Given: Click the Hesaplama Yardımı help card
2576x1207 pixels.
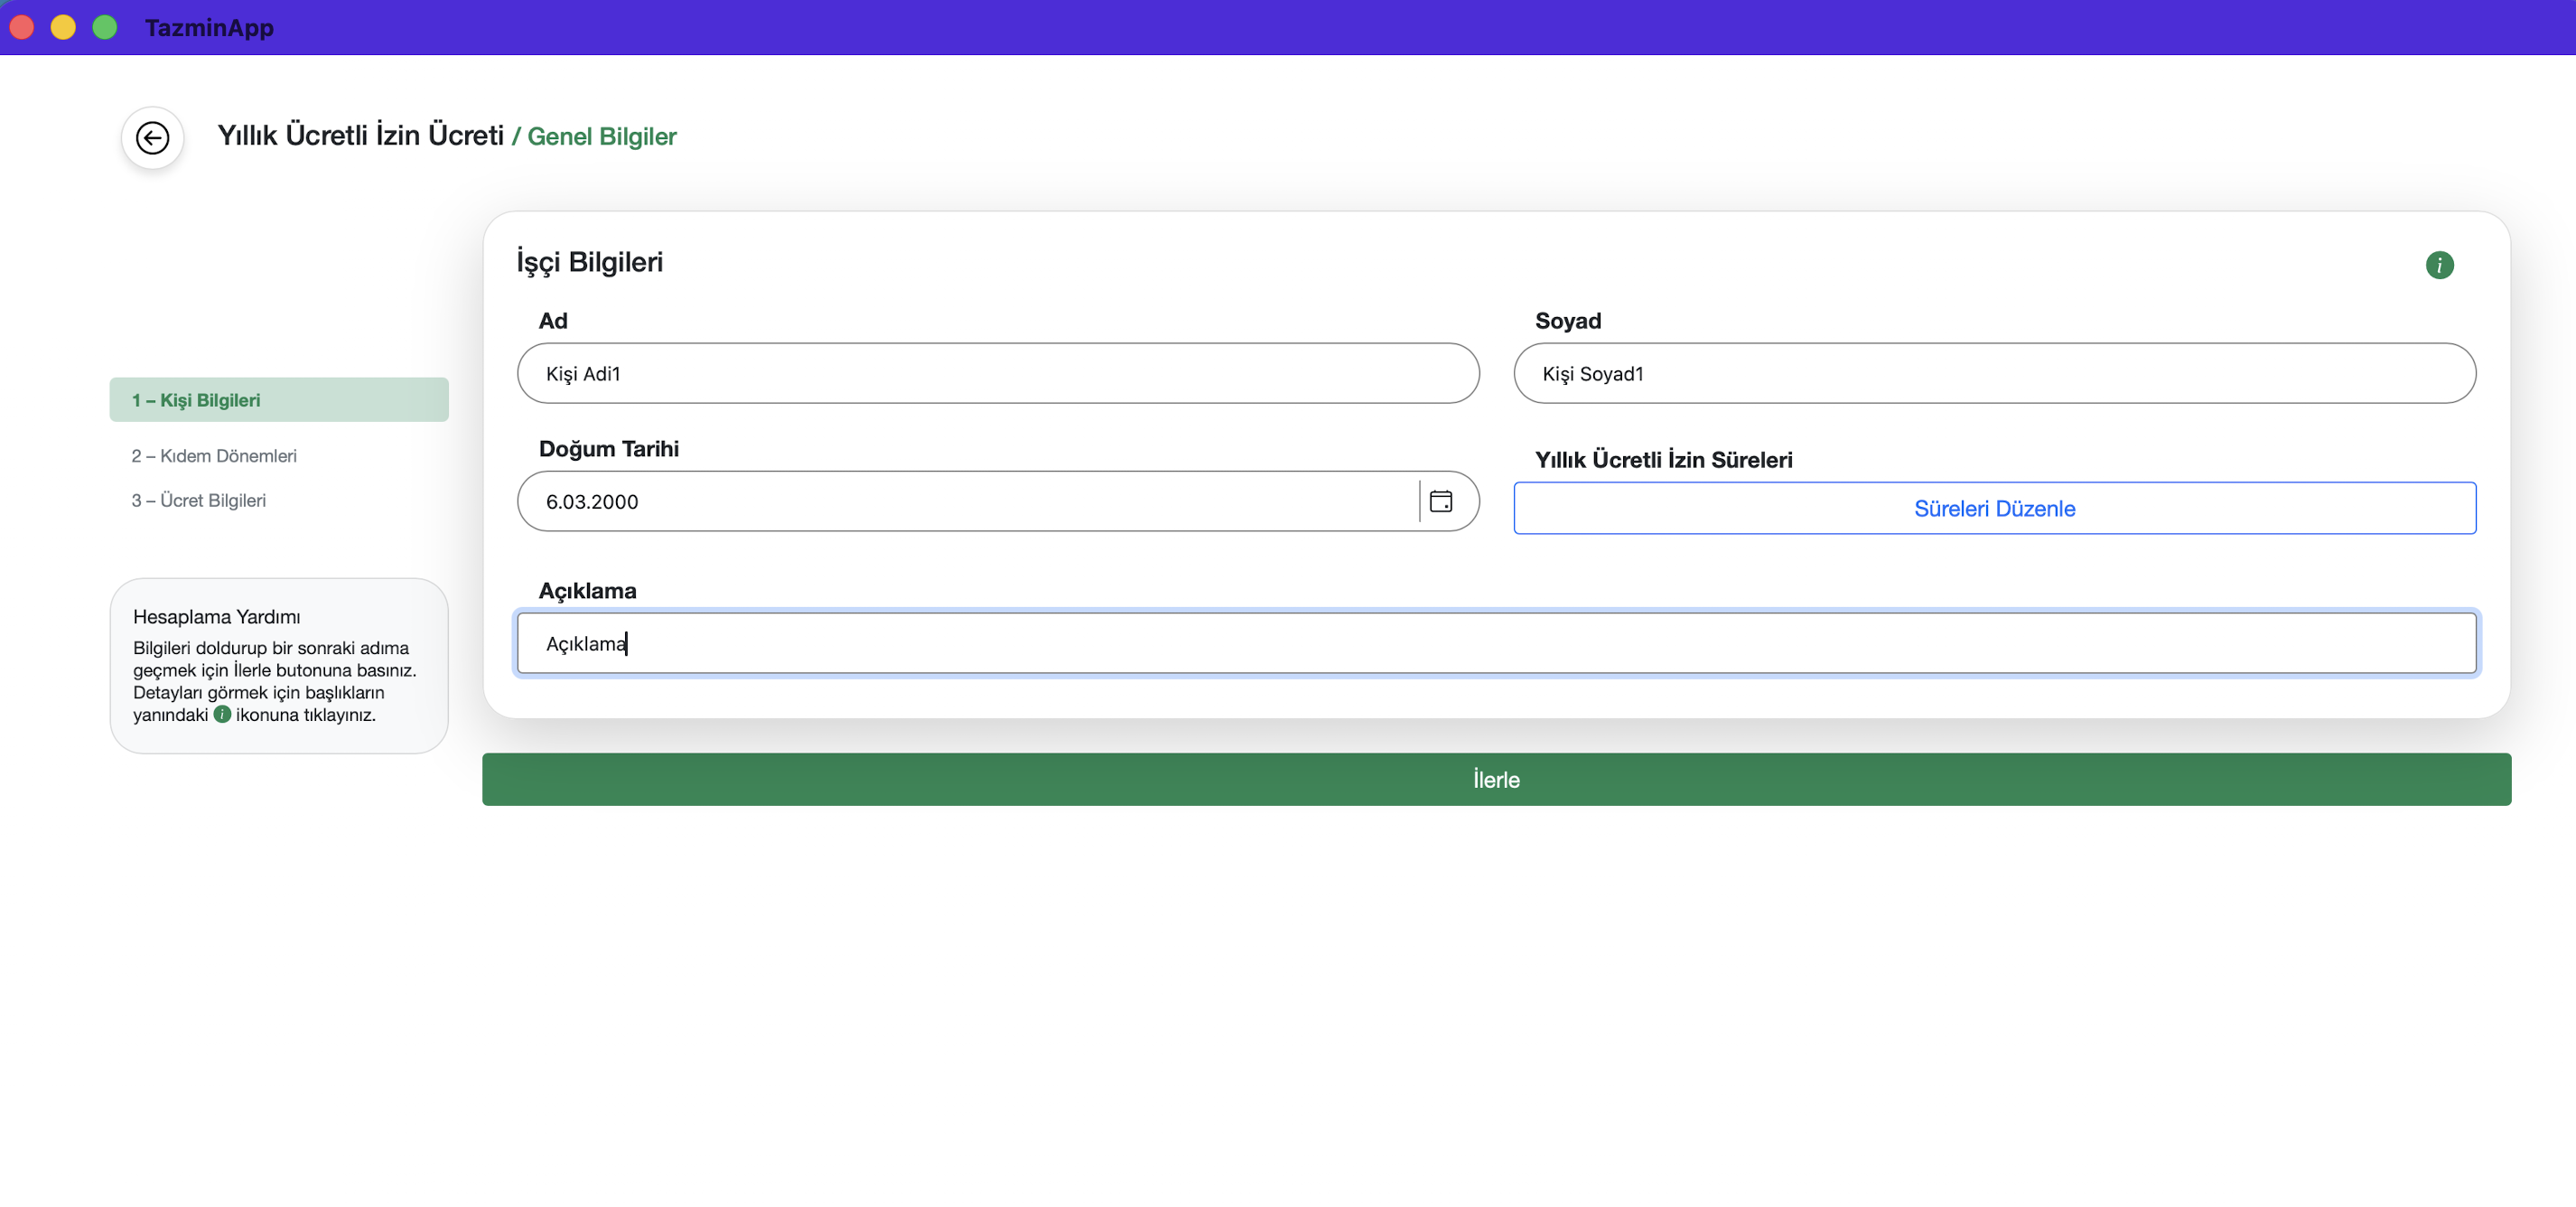Looking at the screenshot, I should click(x=278, y=665).
